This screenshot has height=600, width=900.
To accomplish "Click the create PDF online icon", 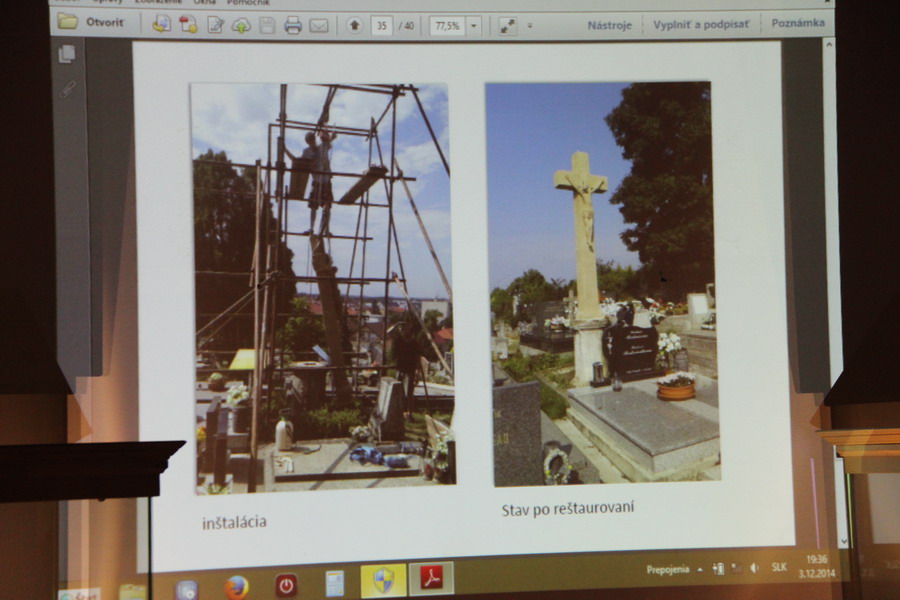I will [162, 24].
